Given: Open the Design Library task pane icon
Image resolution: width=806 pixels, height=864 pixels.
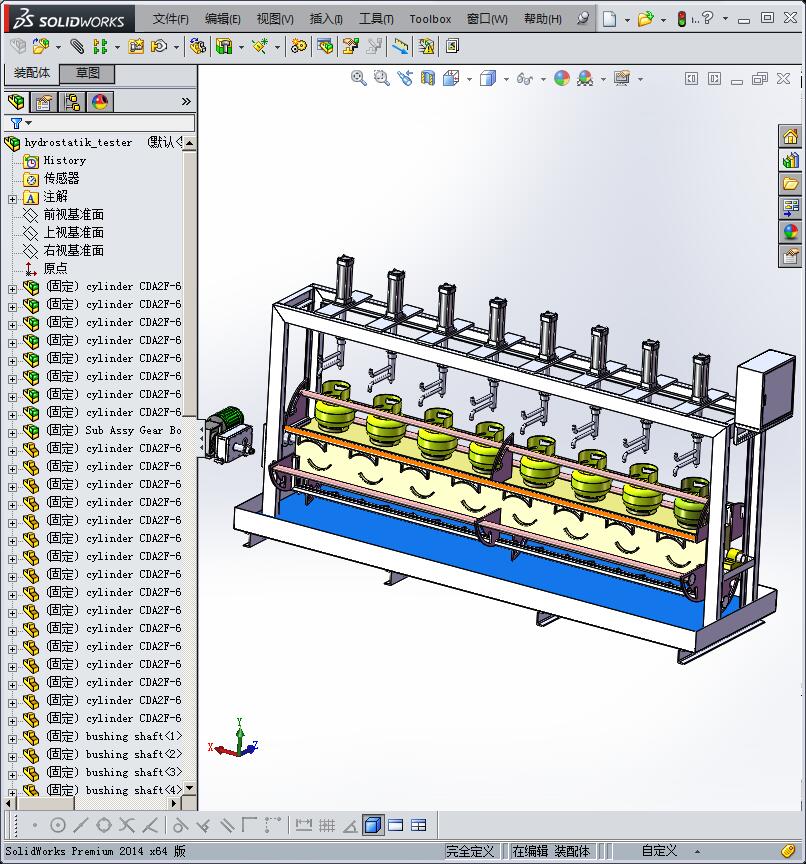Looking at the screenshot, I should [x=790, y=160].
